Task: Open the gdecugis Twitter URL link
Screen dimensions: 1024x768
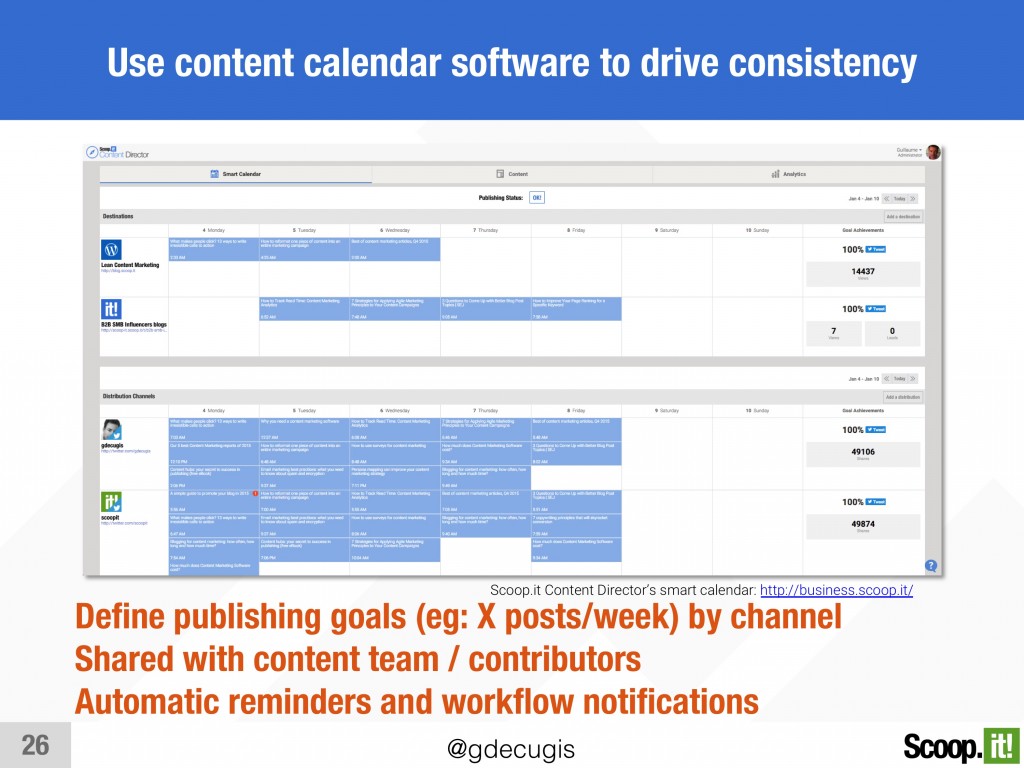Action: click(127, 451)
